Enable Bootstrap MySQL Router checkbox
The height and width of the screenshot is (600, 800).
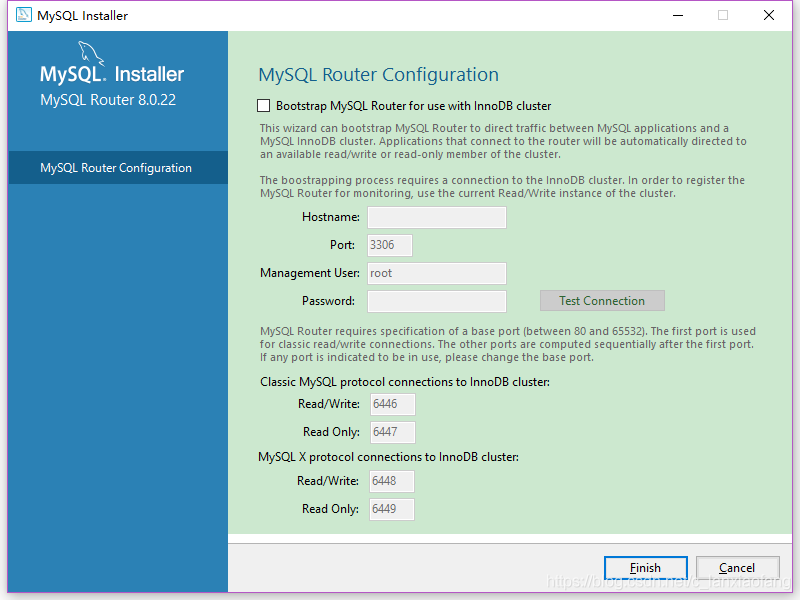[x=264, y=106]
